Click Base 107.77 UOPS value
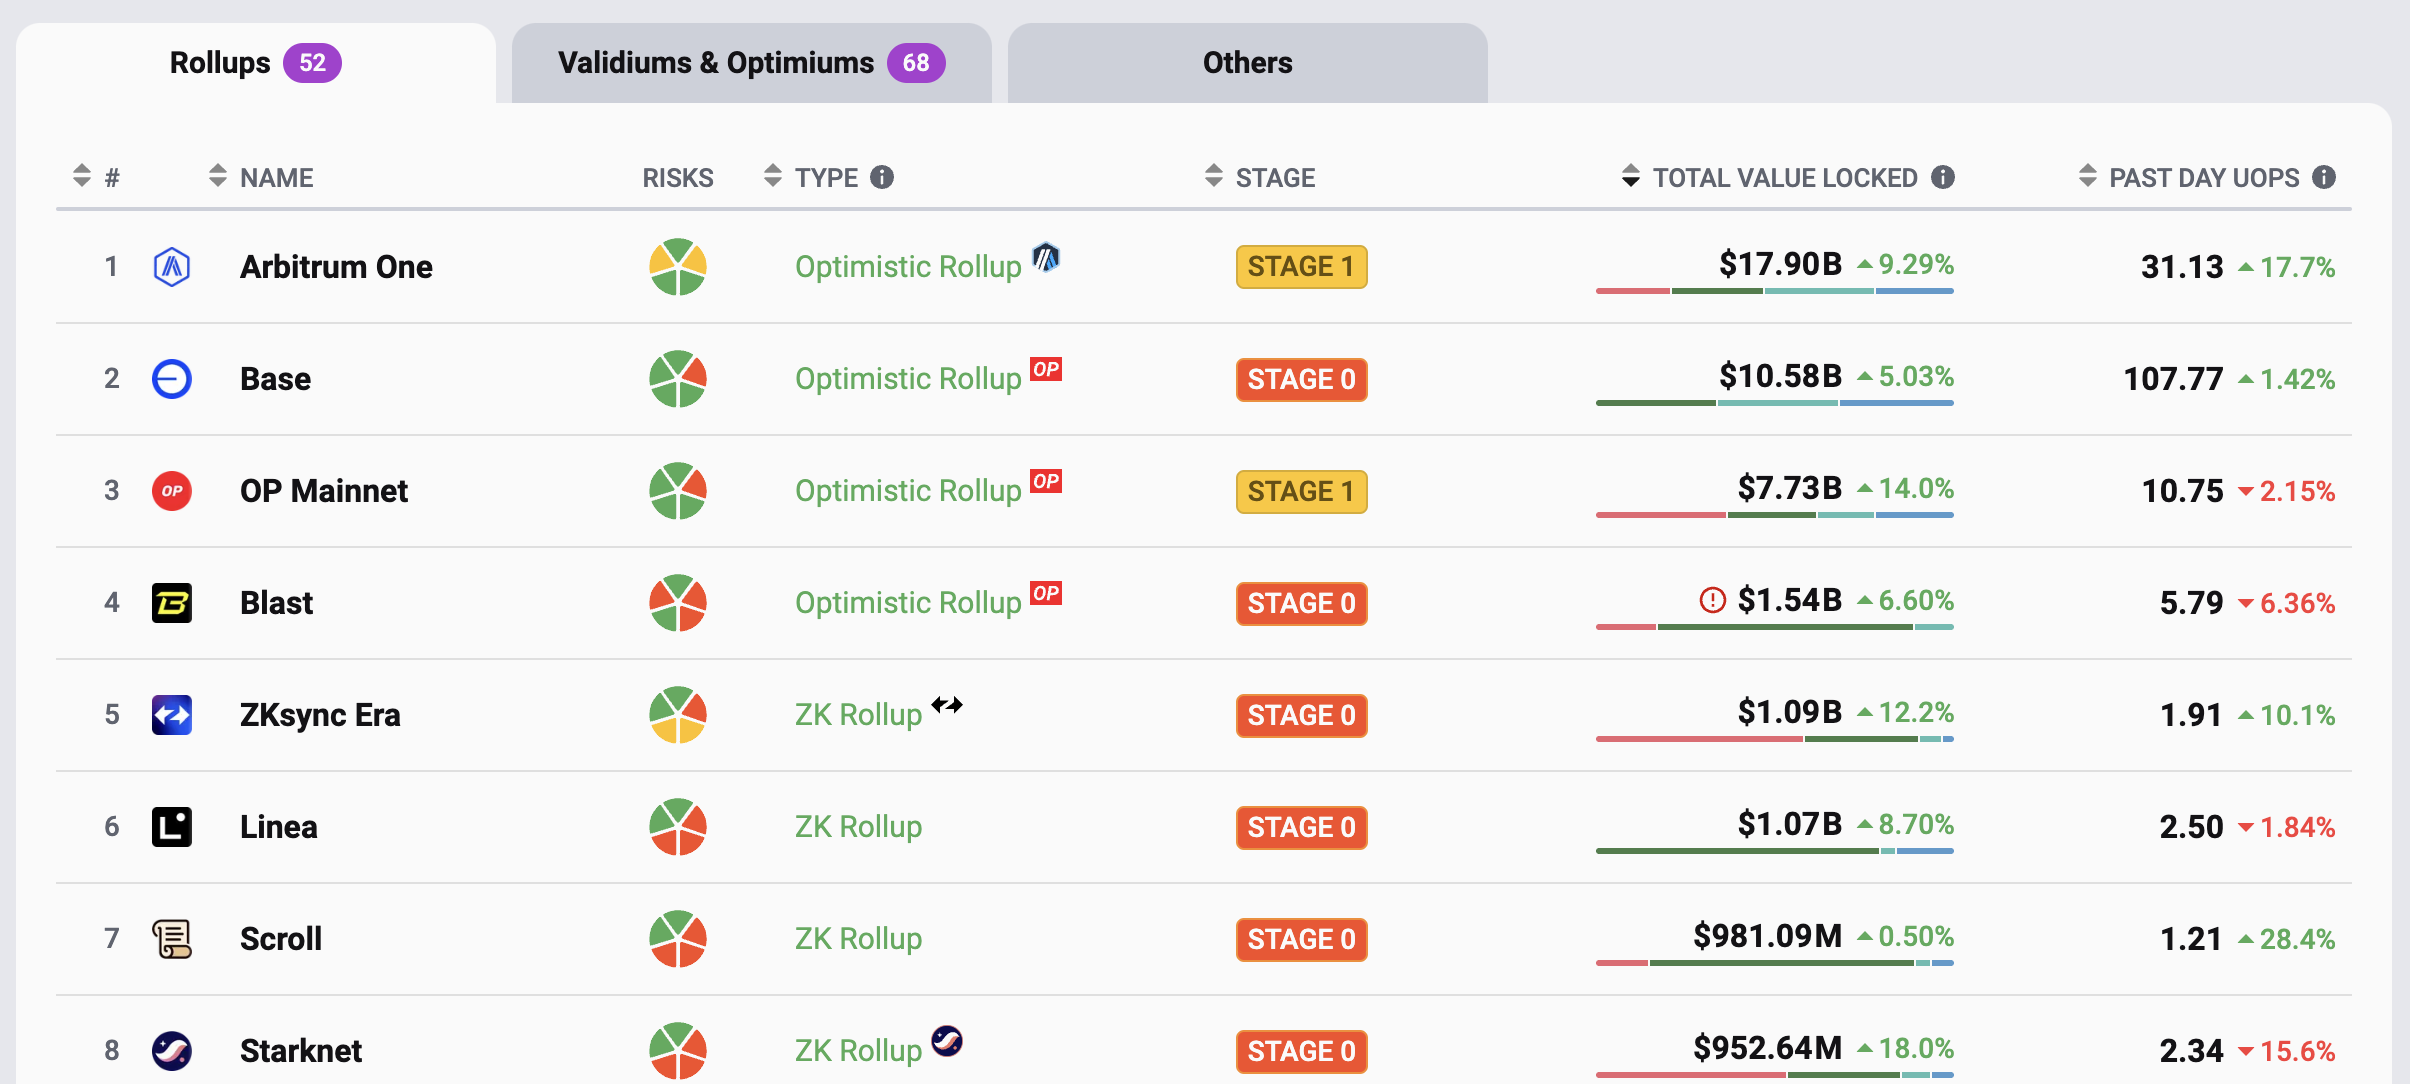This screenshot has height=1084, width=2410. click(x=2173, y=379)
